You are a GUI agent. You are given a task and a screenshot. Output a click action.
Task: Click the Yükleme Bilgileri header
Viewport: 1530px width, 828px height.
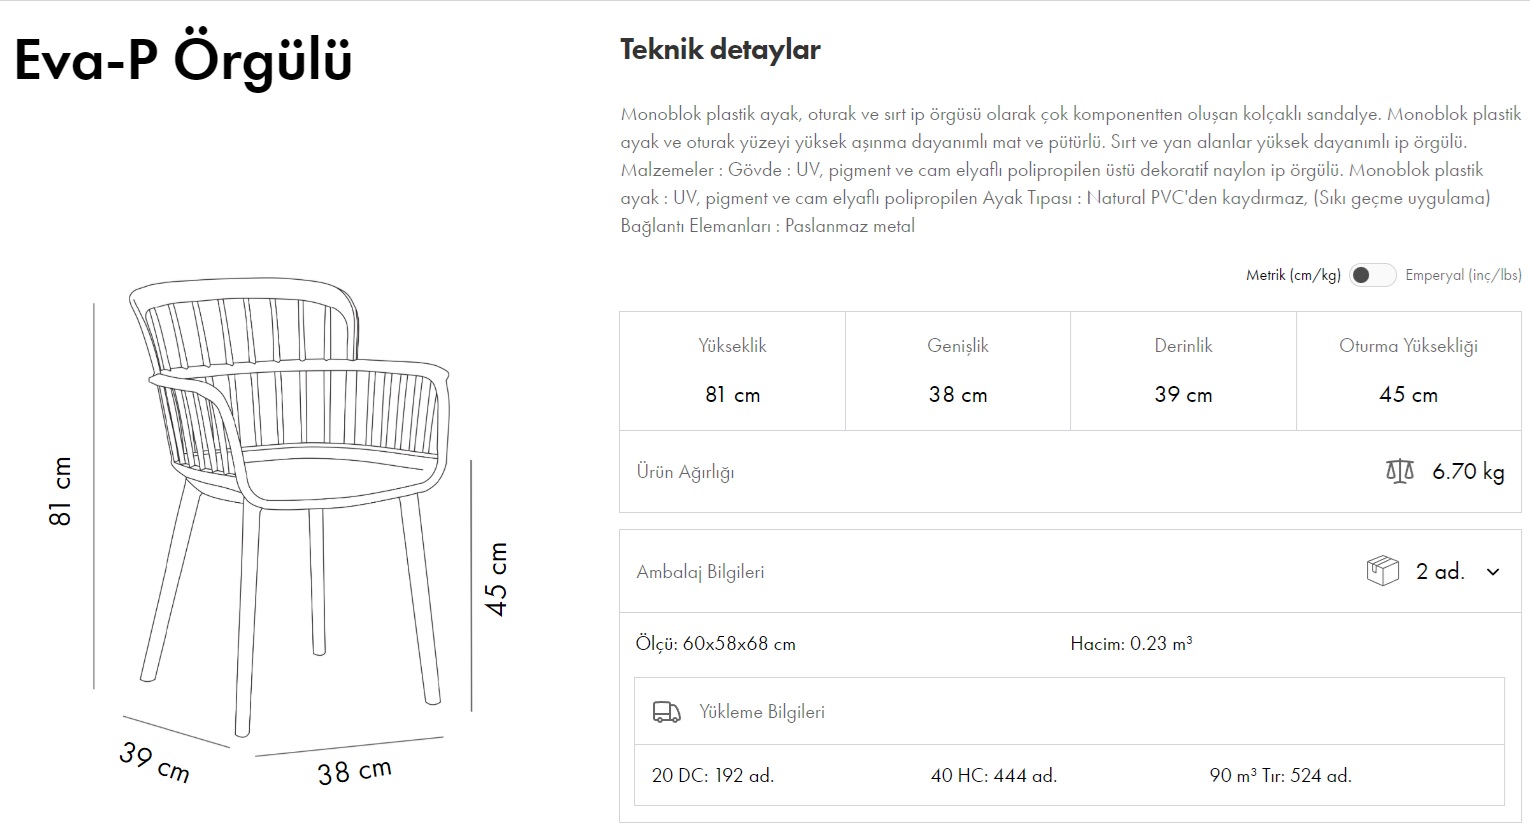762,712
